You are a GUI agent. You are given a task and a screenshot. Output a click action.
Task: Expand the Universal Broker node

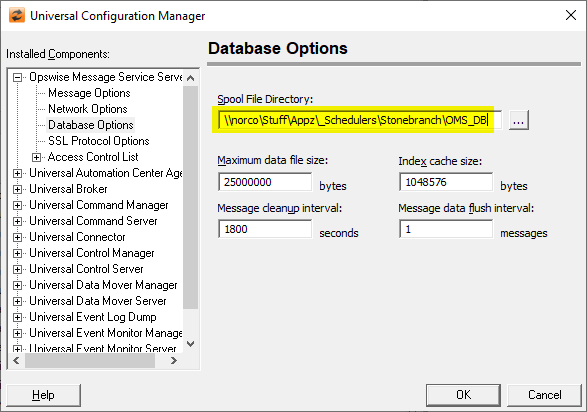(17, 189)
